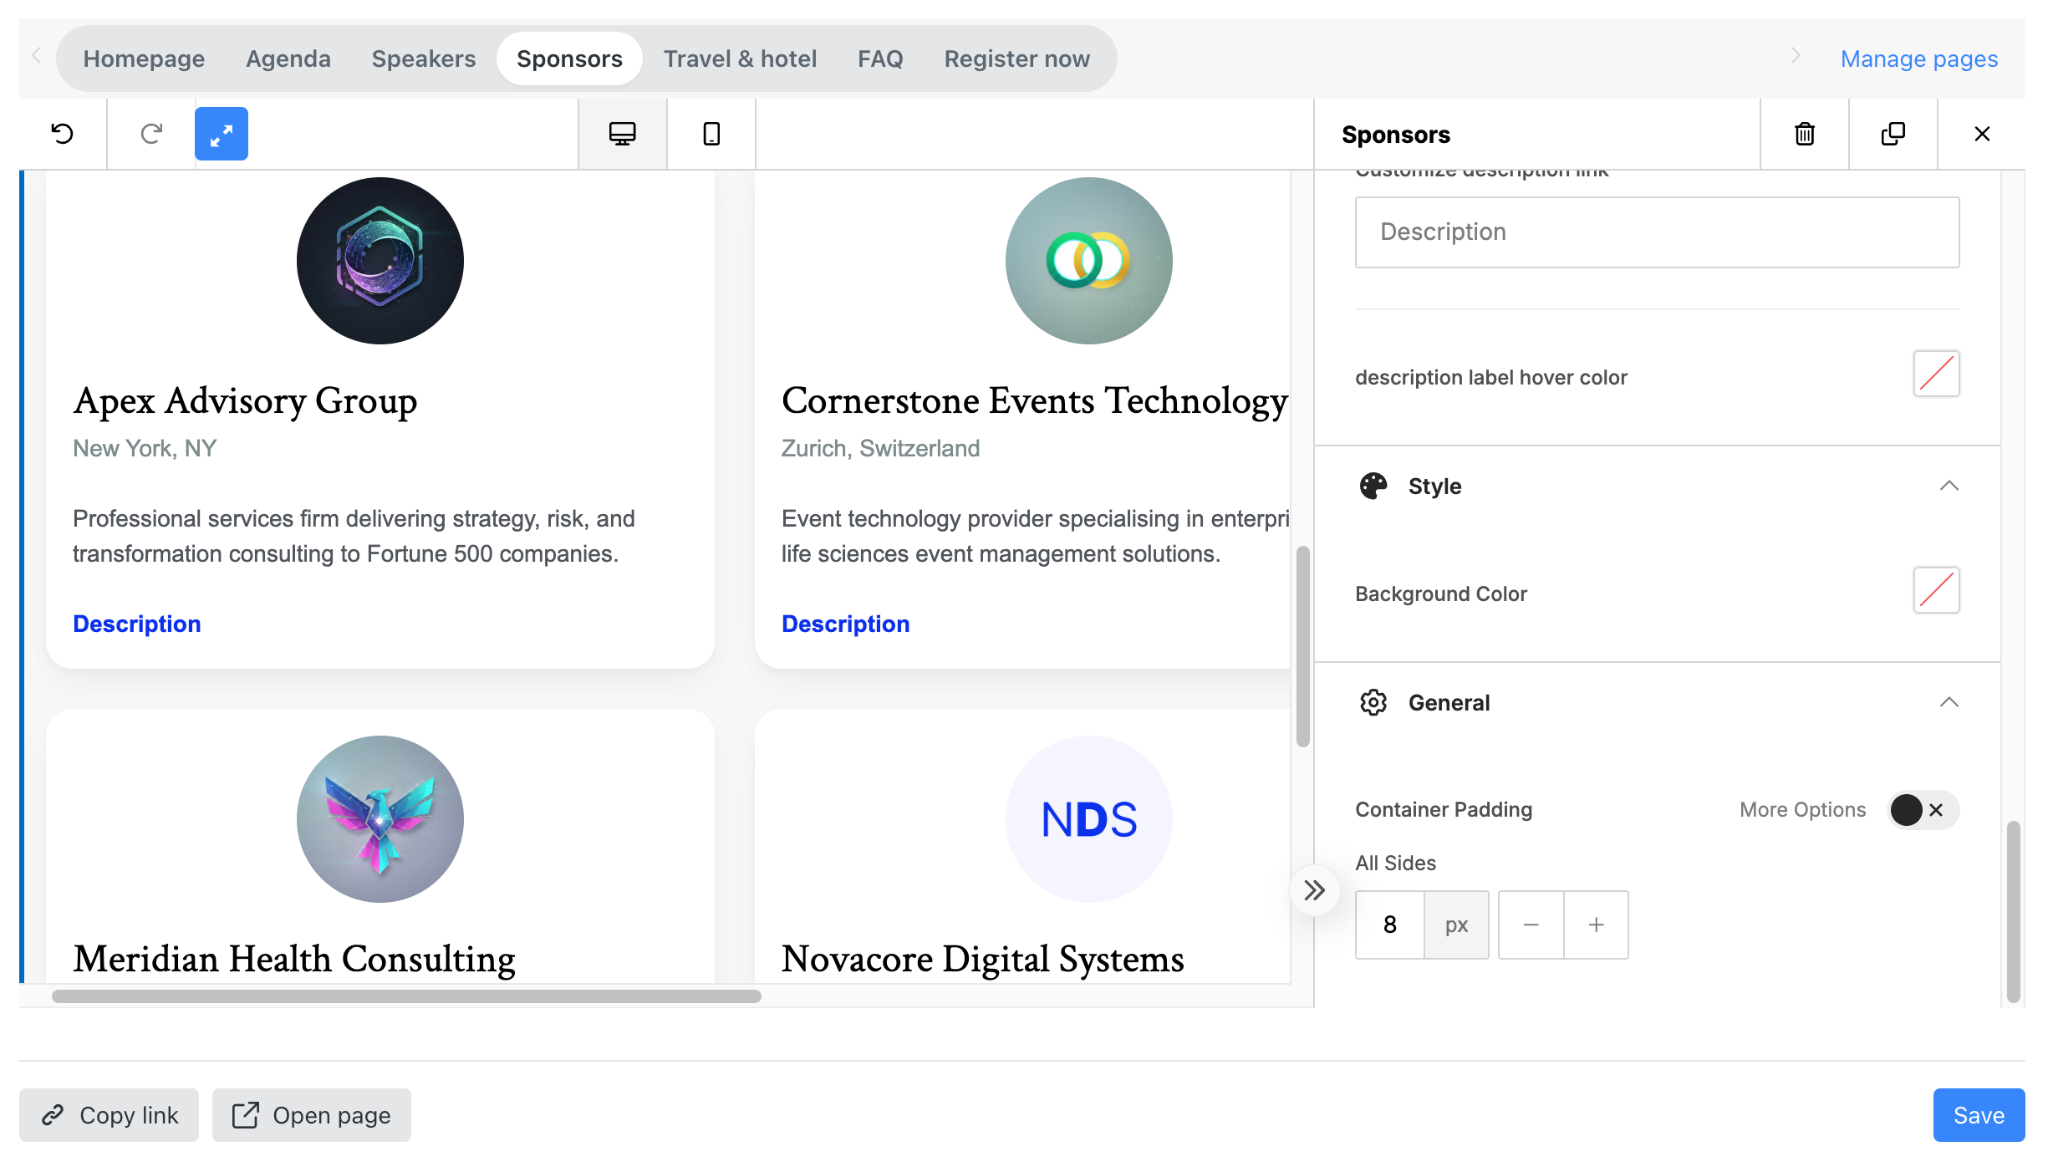
Task: Delete the Sponsors block with trash icon
Action: [1804, 134]
